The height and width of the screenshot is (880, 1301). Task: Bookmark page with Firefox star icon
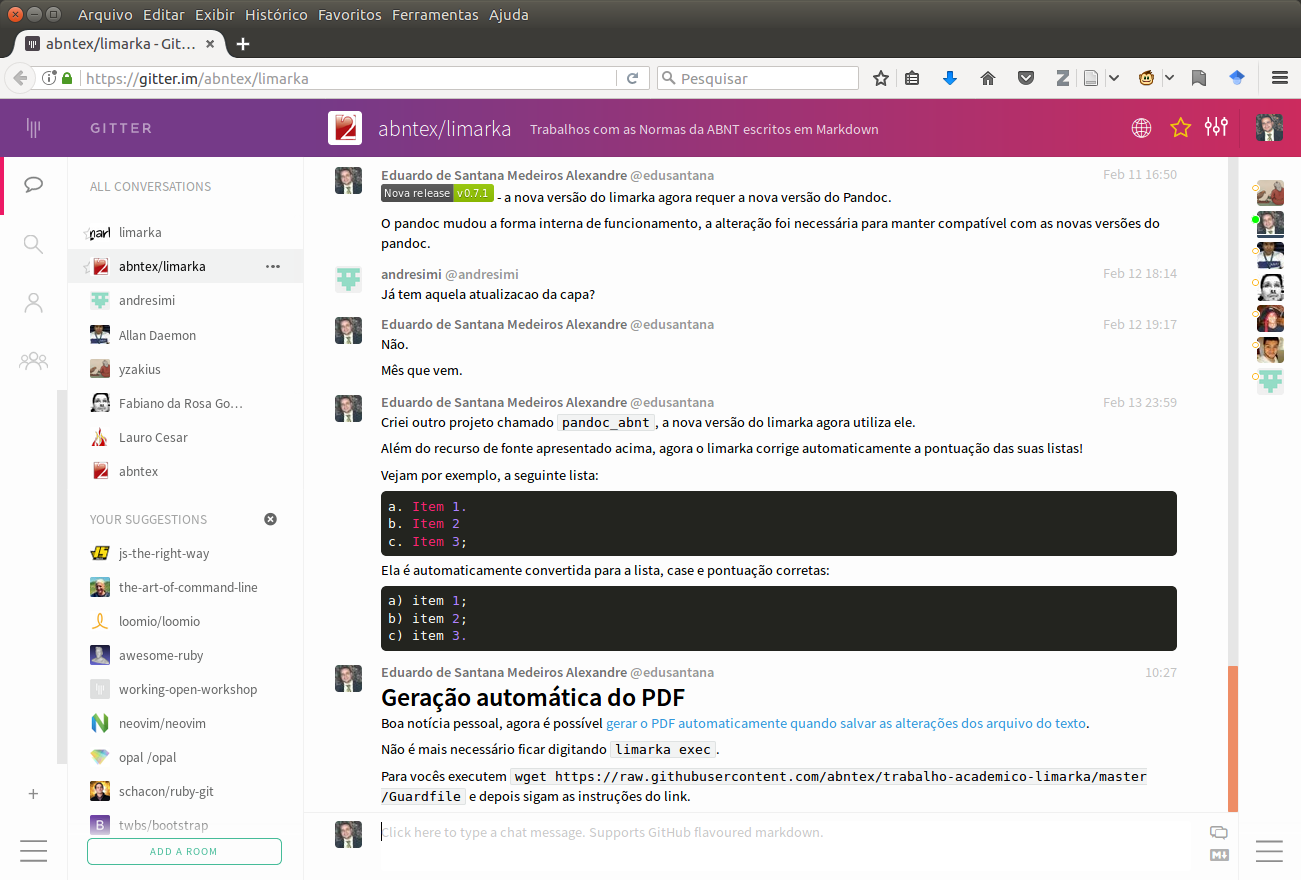point(881,78)
